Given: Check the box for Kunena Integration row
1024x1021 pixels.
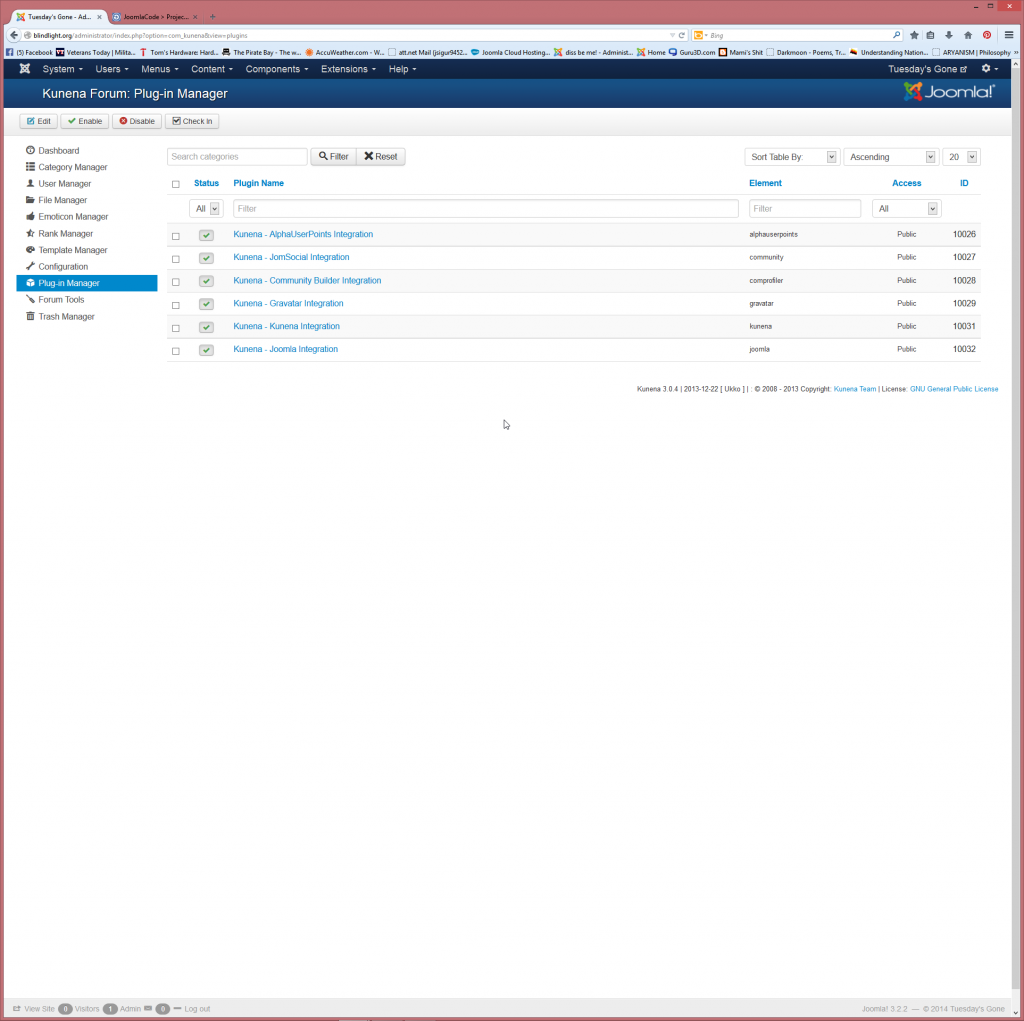Looking at the screenshot, I should [176, 328].
